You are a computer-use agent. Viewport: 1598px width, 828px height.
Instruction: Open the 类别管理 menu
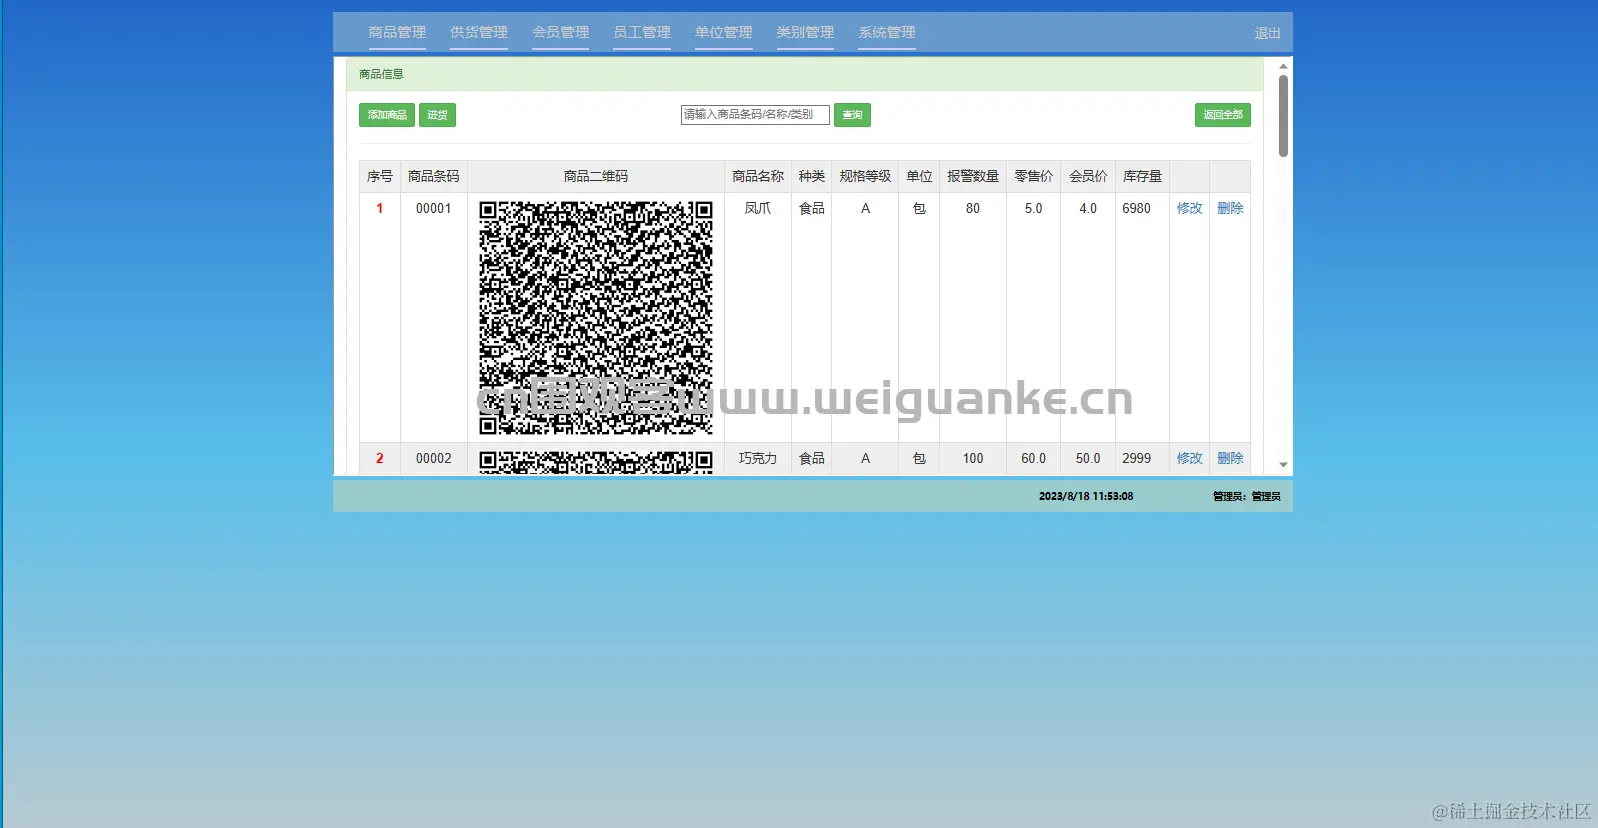point(805,32)
